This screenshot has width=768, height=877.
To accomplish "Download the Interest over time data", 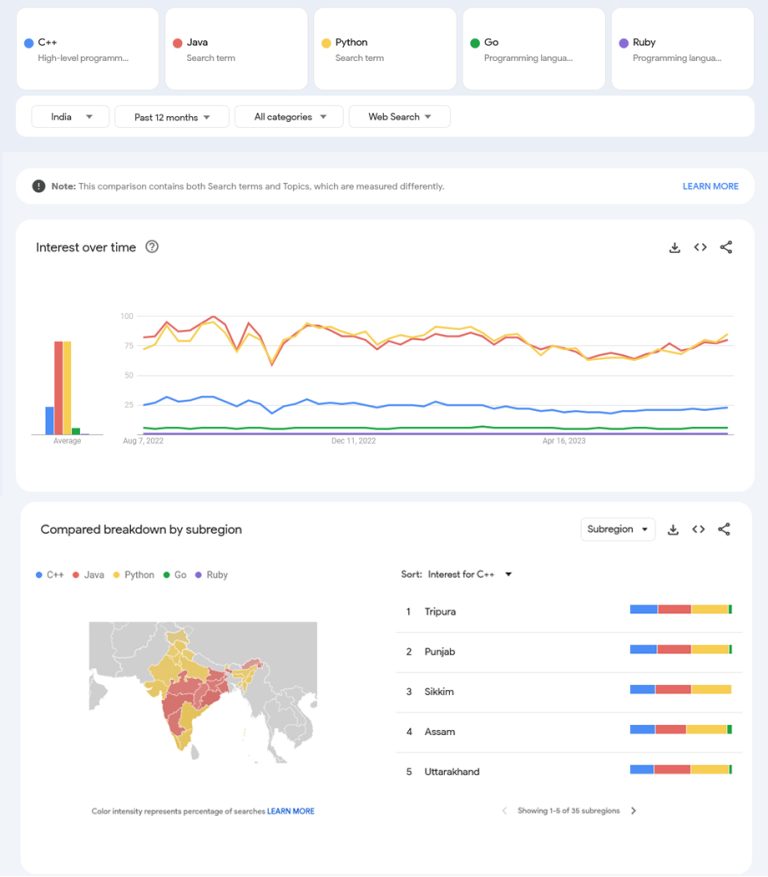I will coord(674,248).
